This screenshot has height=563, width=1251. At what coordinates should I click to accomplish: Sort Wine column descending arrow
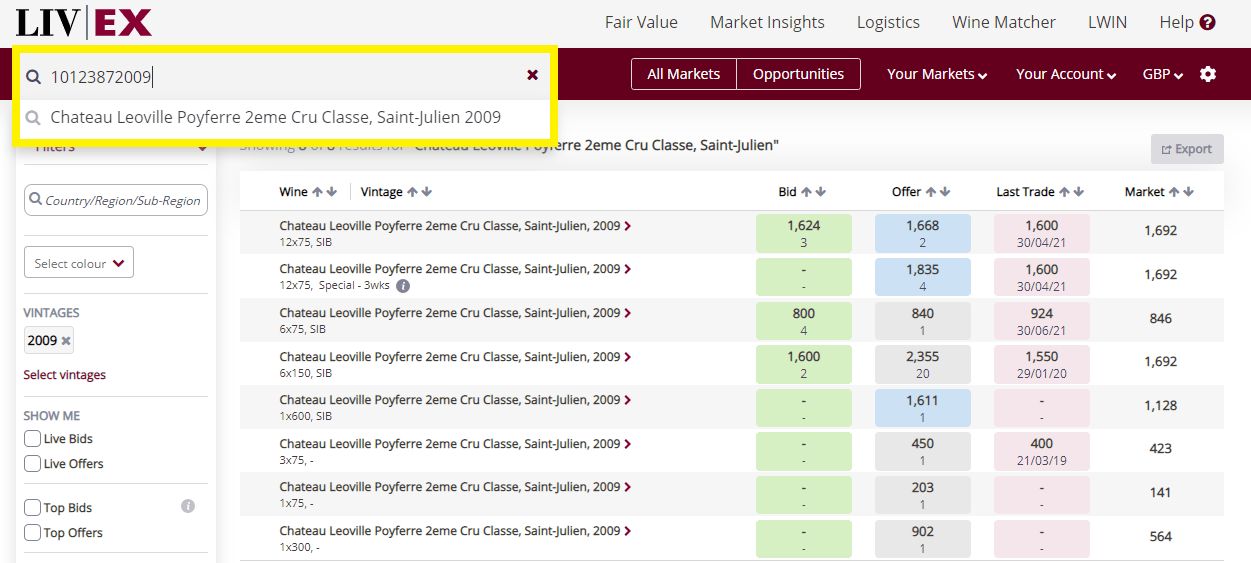[331, 192]
